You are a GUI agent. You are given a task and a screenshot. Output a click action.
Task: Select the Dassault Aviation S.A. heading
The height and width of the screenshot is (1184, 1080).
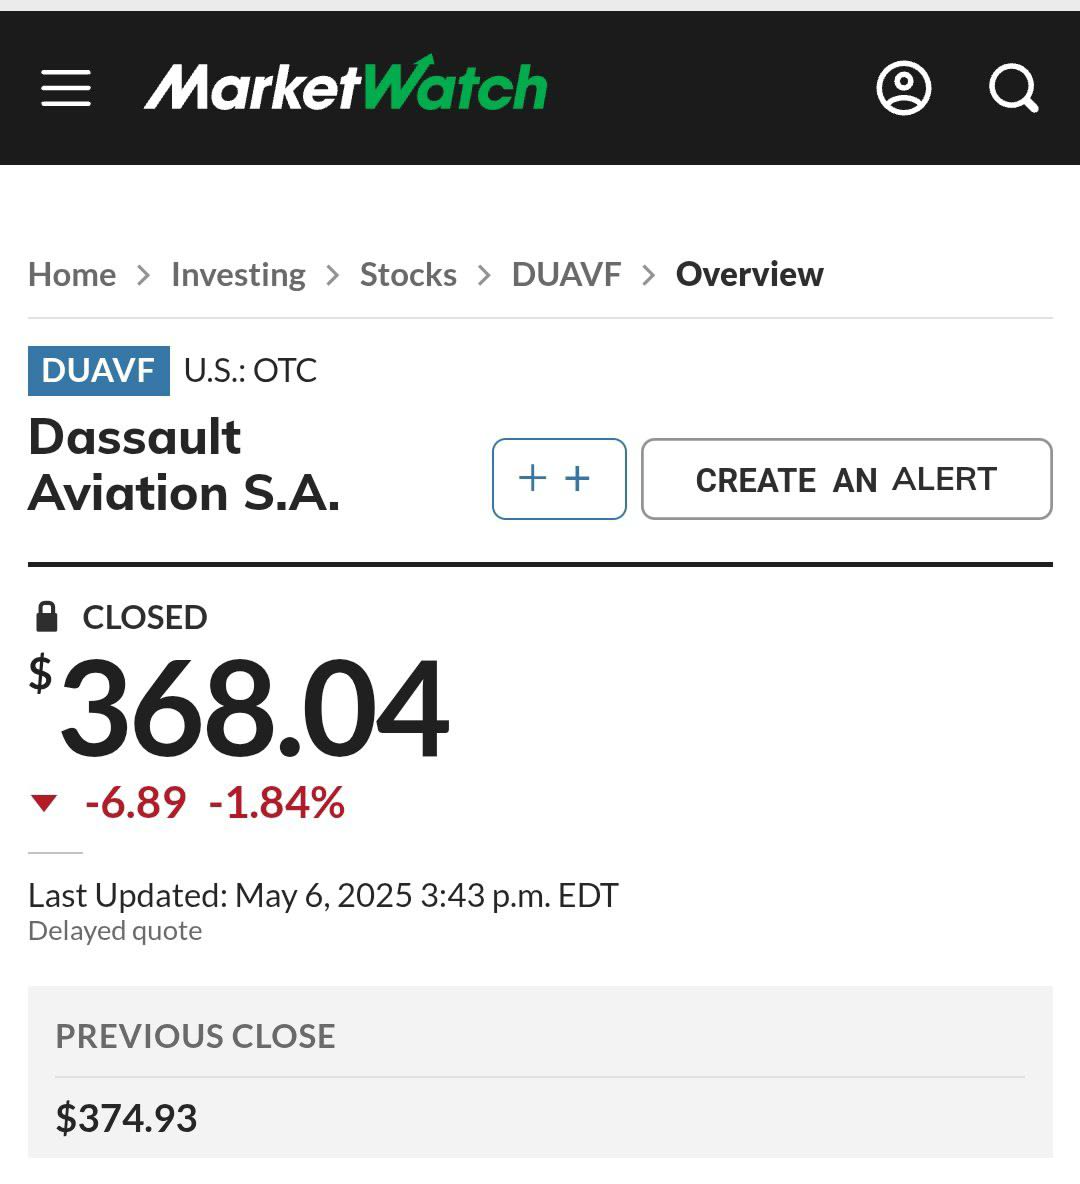pos(184,465)
